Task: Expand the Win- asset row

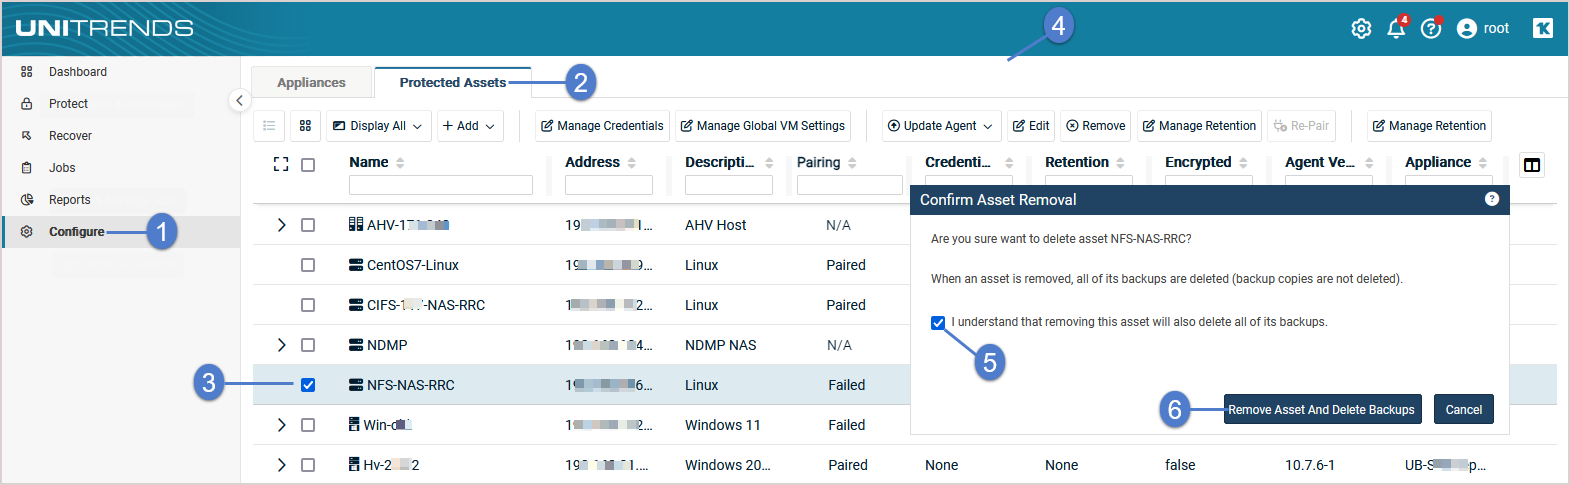Action: (x=281, y=425)
